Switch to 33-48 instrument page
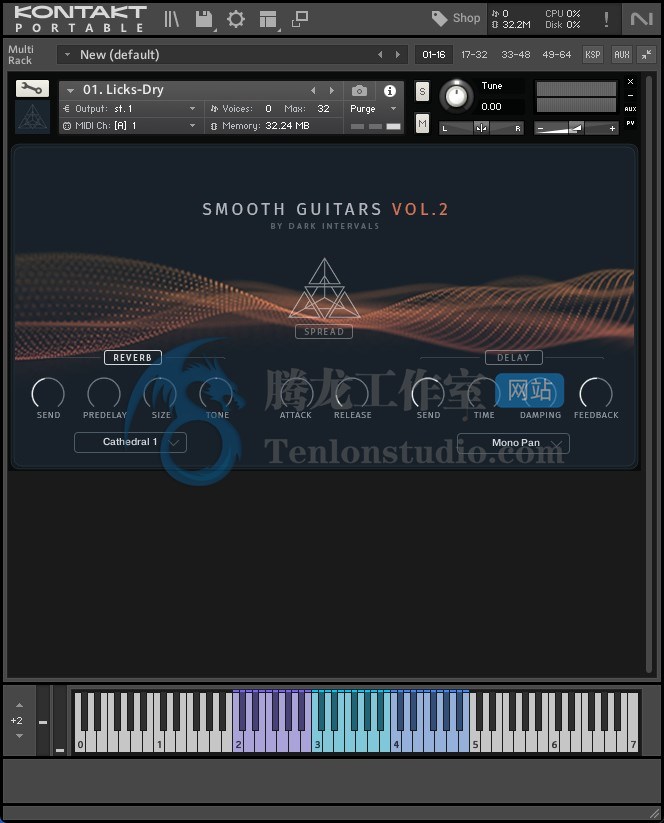The height and width of the screenshot is (823, 664). pos(515,55)
